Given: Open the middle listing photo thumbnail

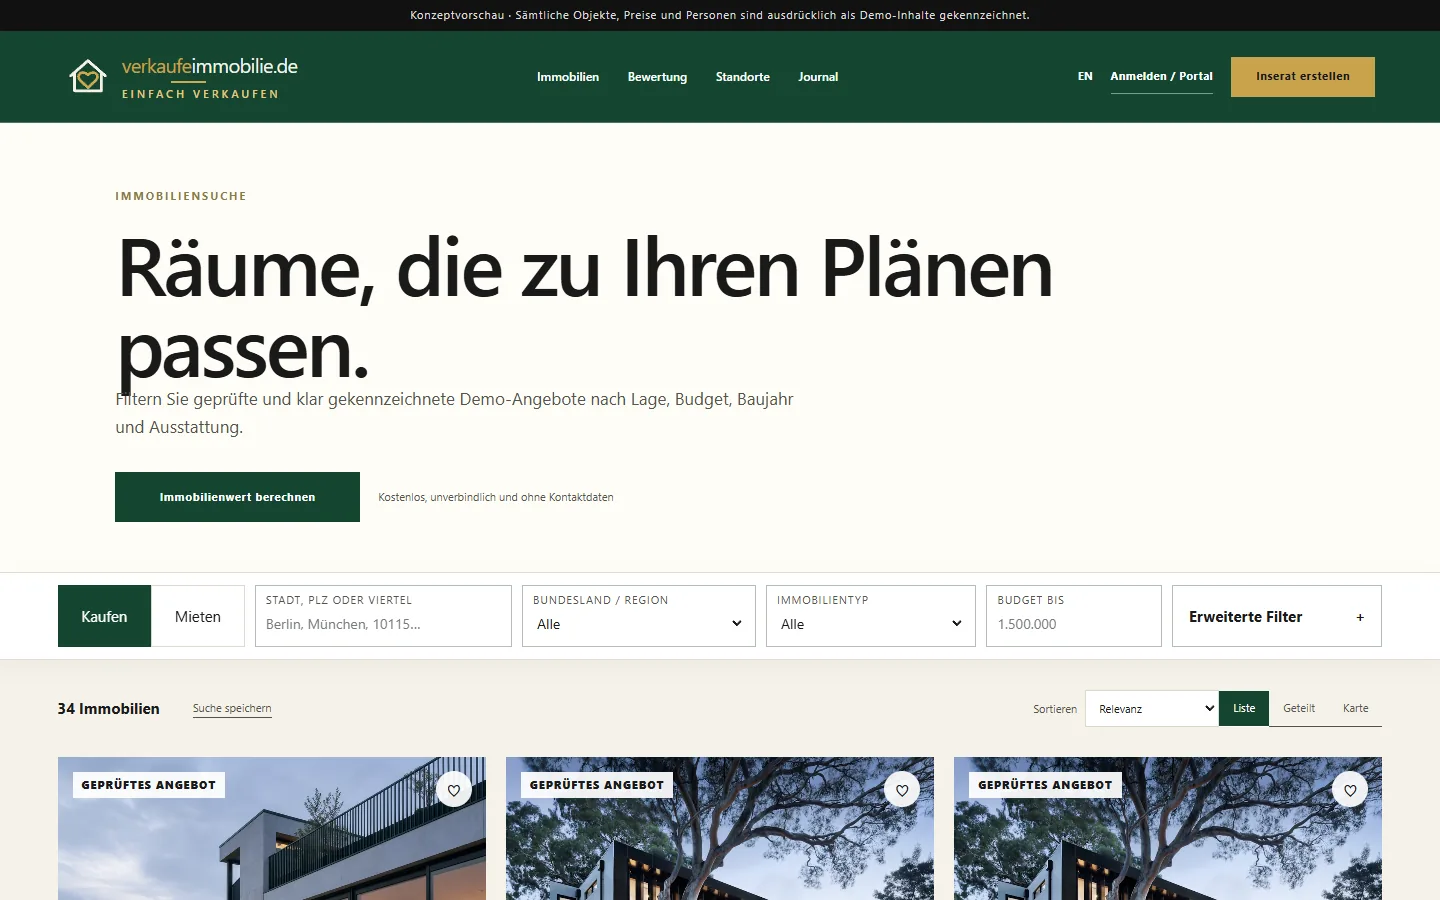Looking at the screenshot, I should tap(720, 828).
